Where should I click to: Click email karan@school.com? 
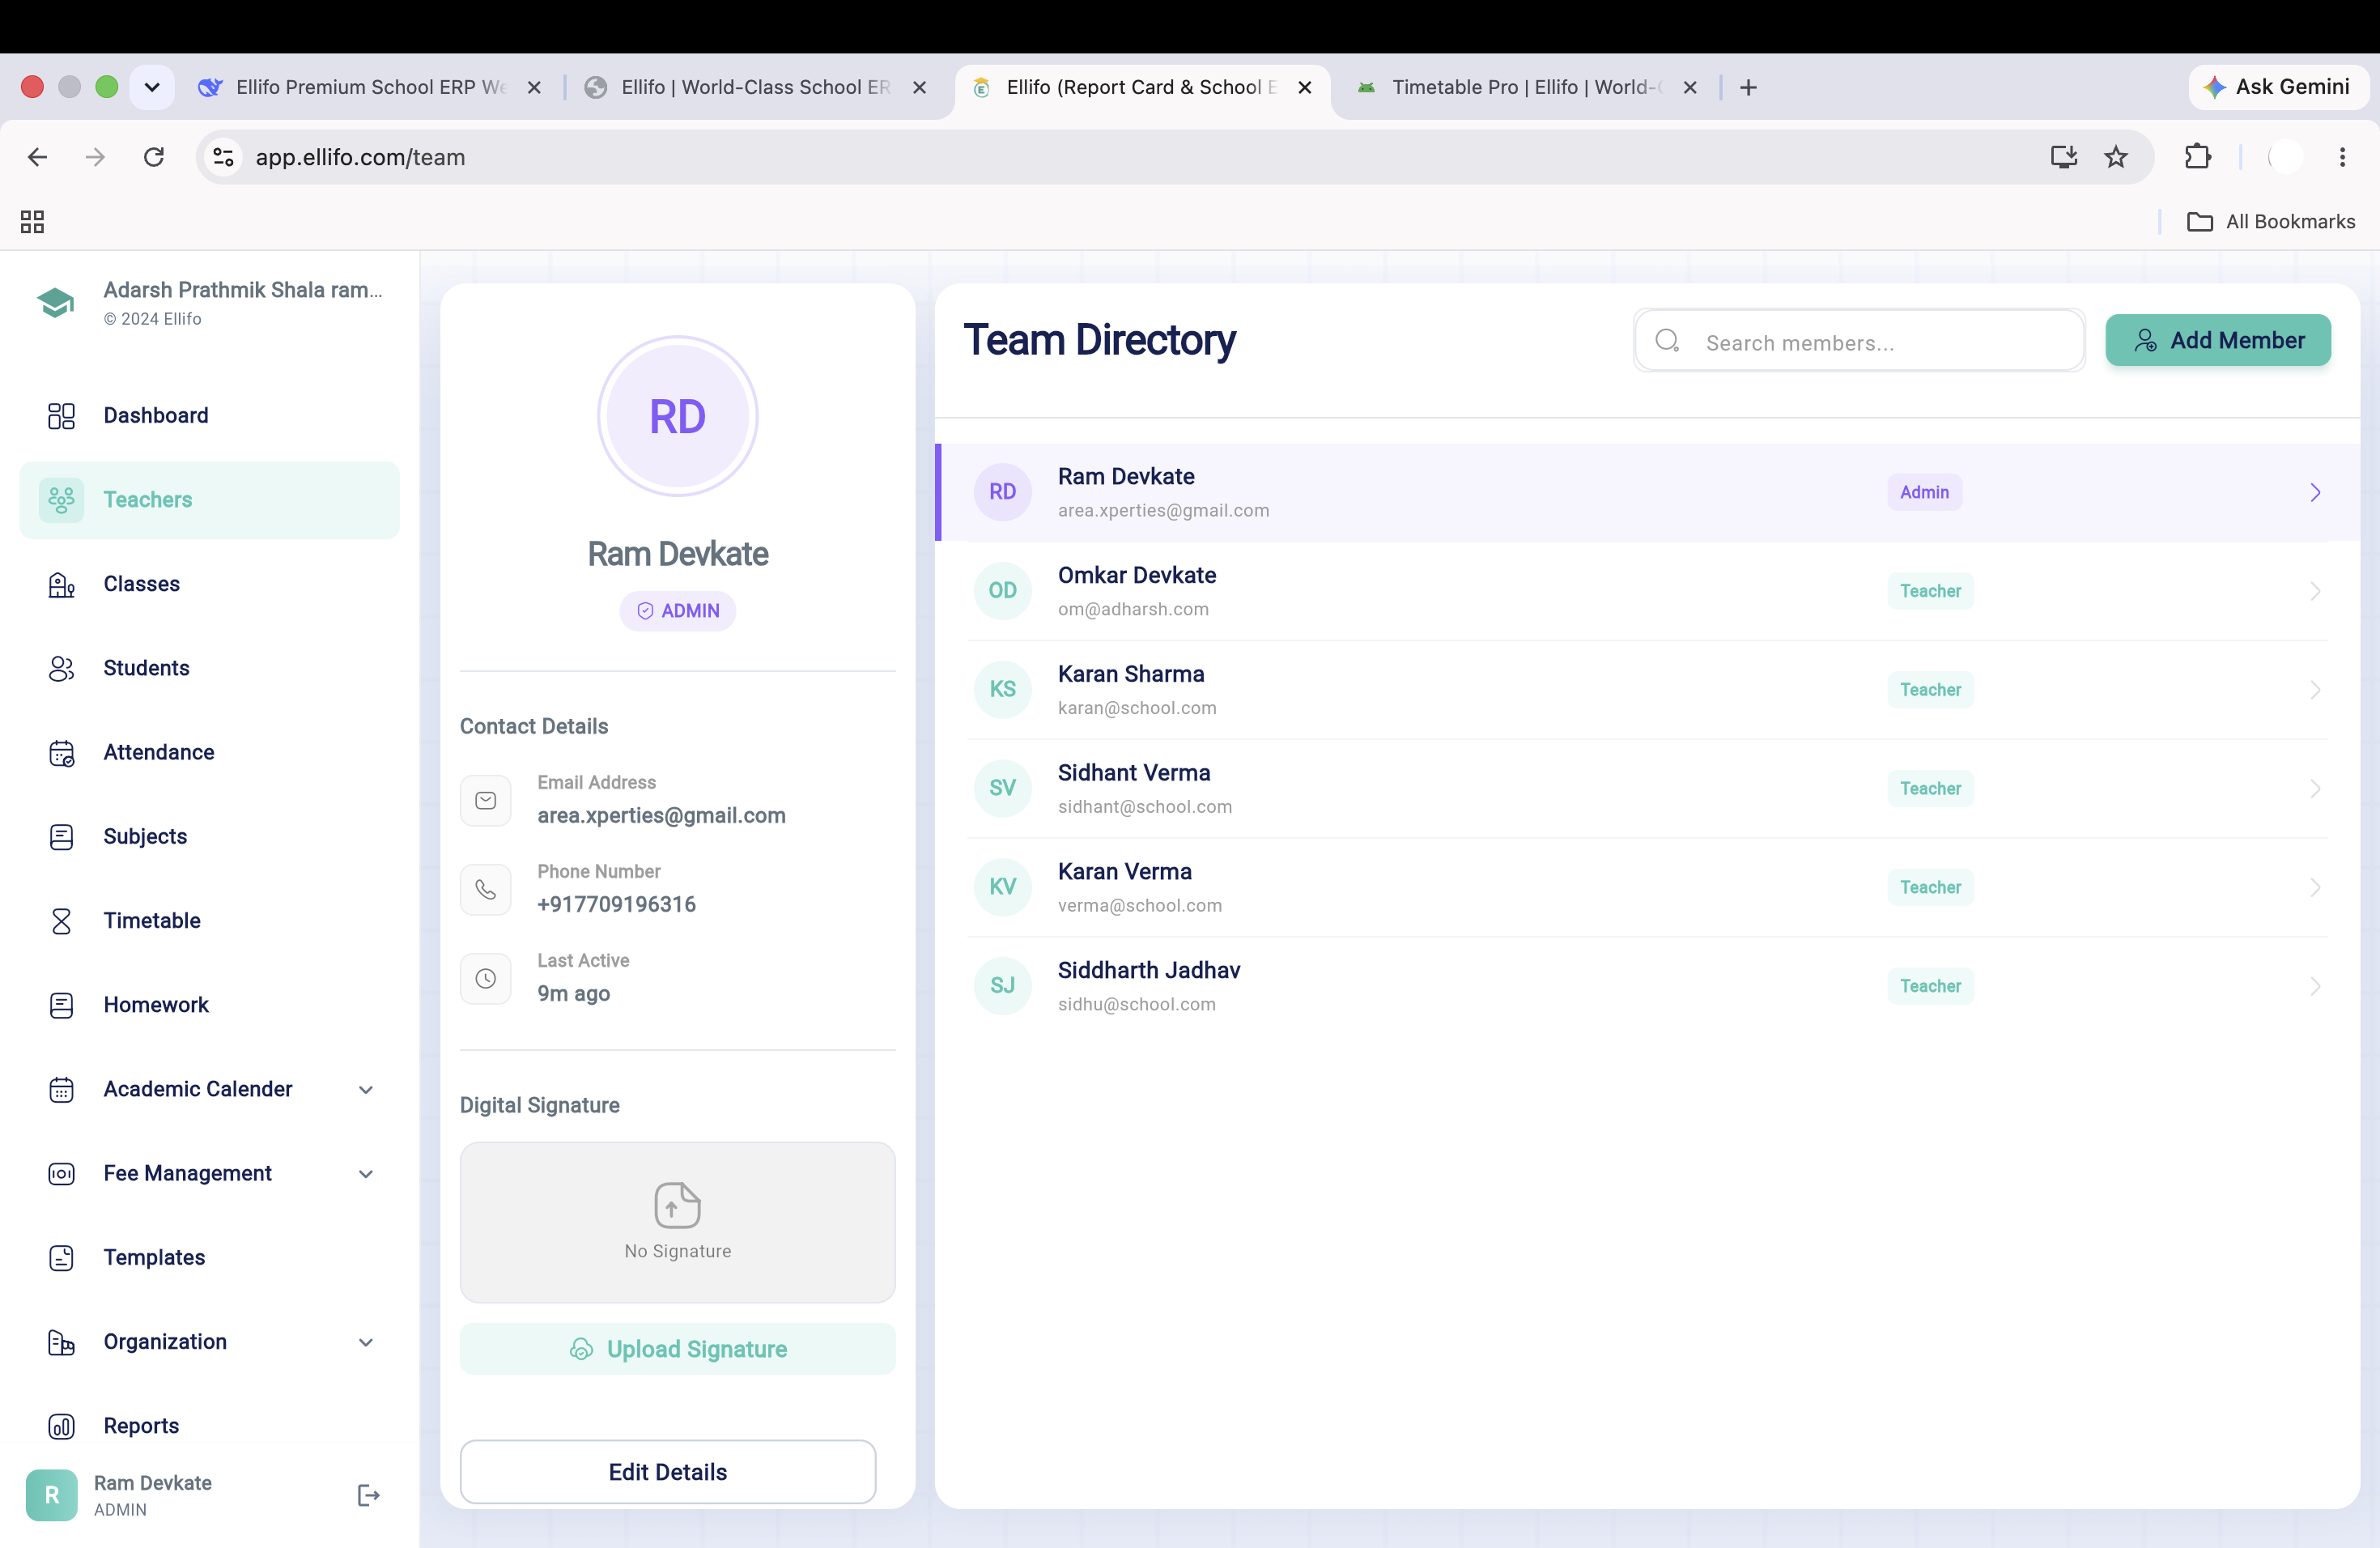pyautogui.click(x=1137, y=708)
